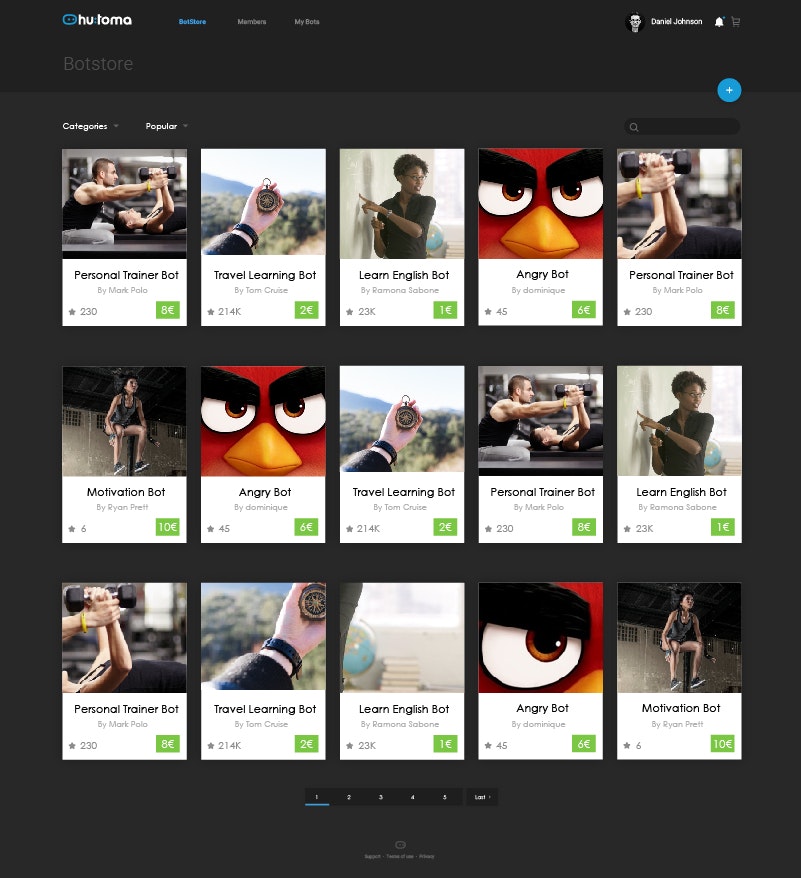The height and width of the screenshot is (878, 801).
Task: Click 'By dominique' in top row
Action: (x=538, y=290)
